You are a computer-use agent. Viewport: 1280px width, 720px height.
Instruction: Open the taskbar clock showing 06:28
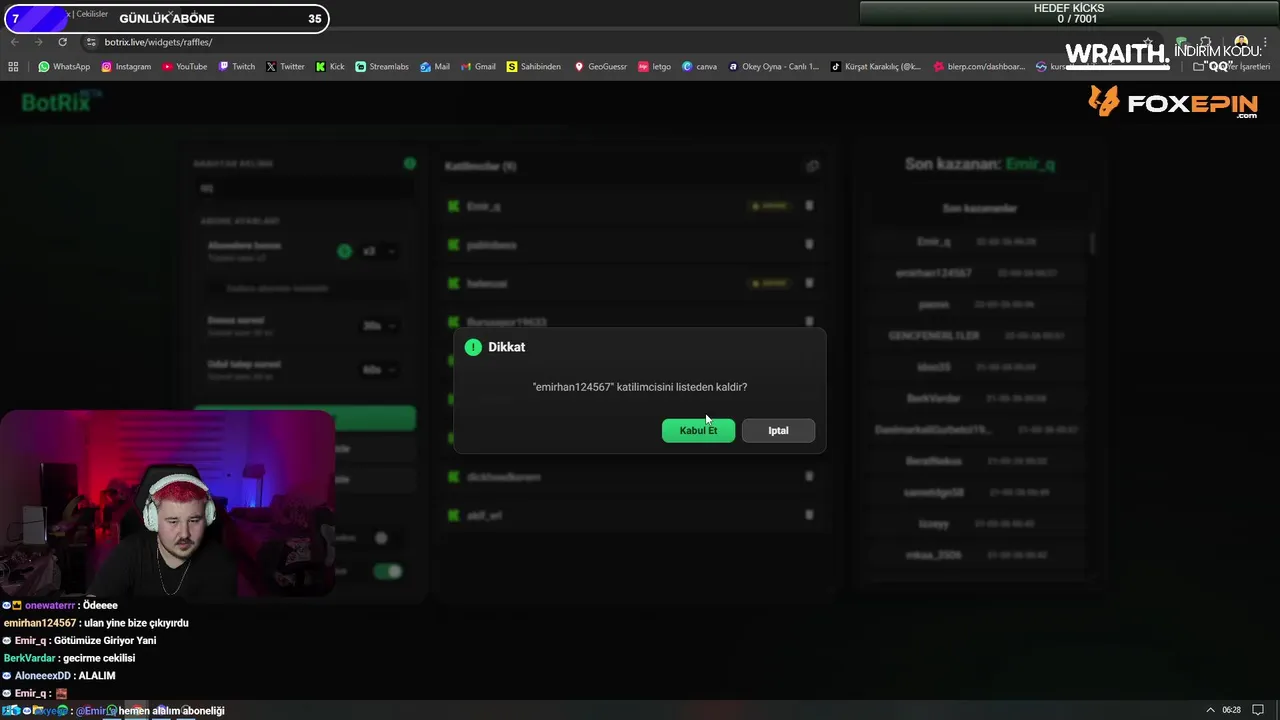pos(1231,710)
